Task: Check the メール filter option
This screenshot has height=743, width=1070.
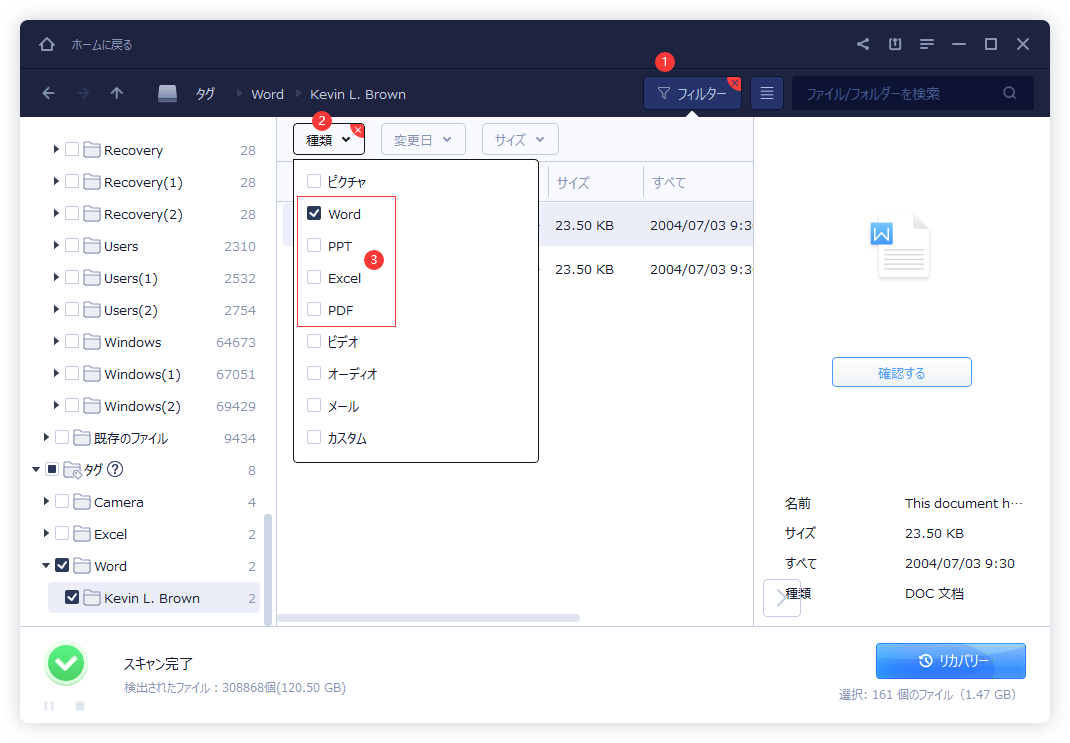Action: [314, 405]
